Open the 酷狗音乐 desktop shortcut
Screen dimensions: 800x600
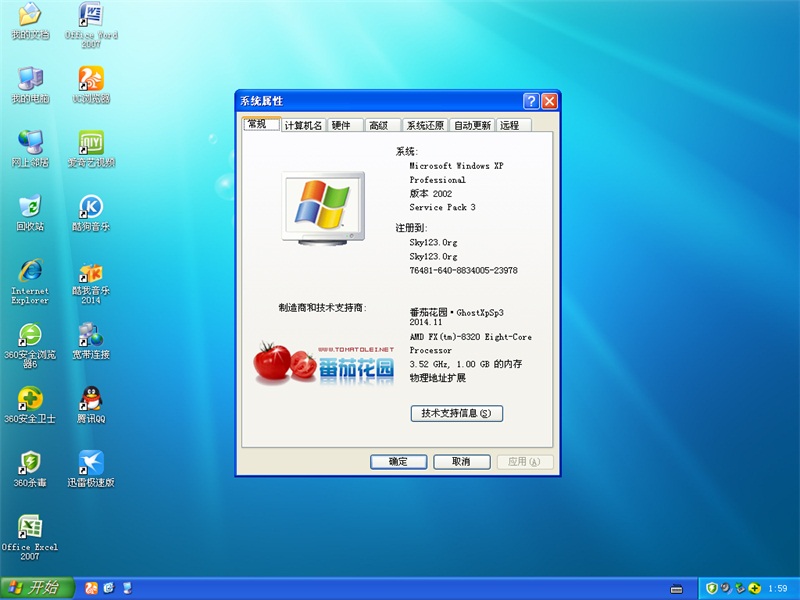[91, 207]
